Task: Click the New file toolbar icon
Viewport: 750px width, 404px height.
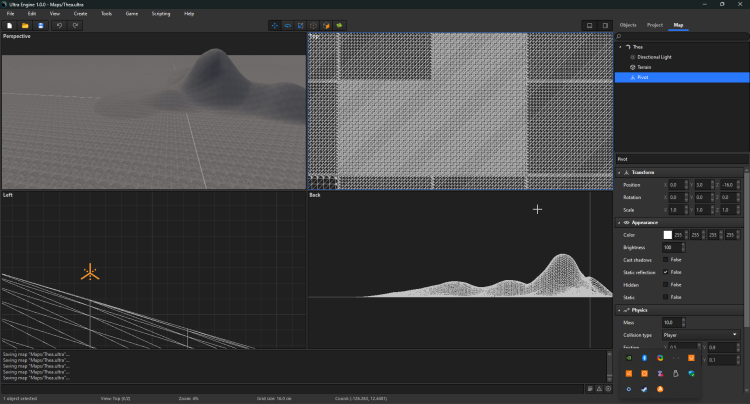Action: (x=9, y=25)
